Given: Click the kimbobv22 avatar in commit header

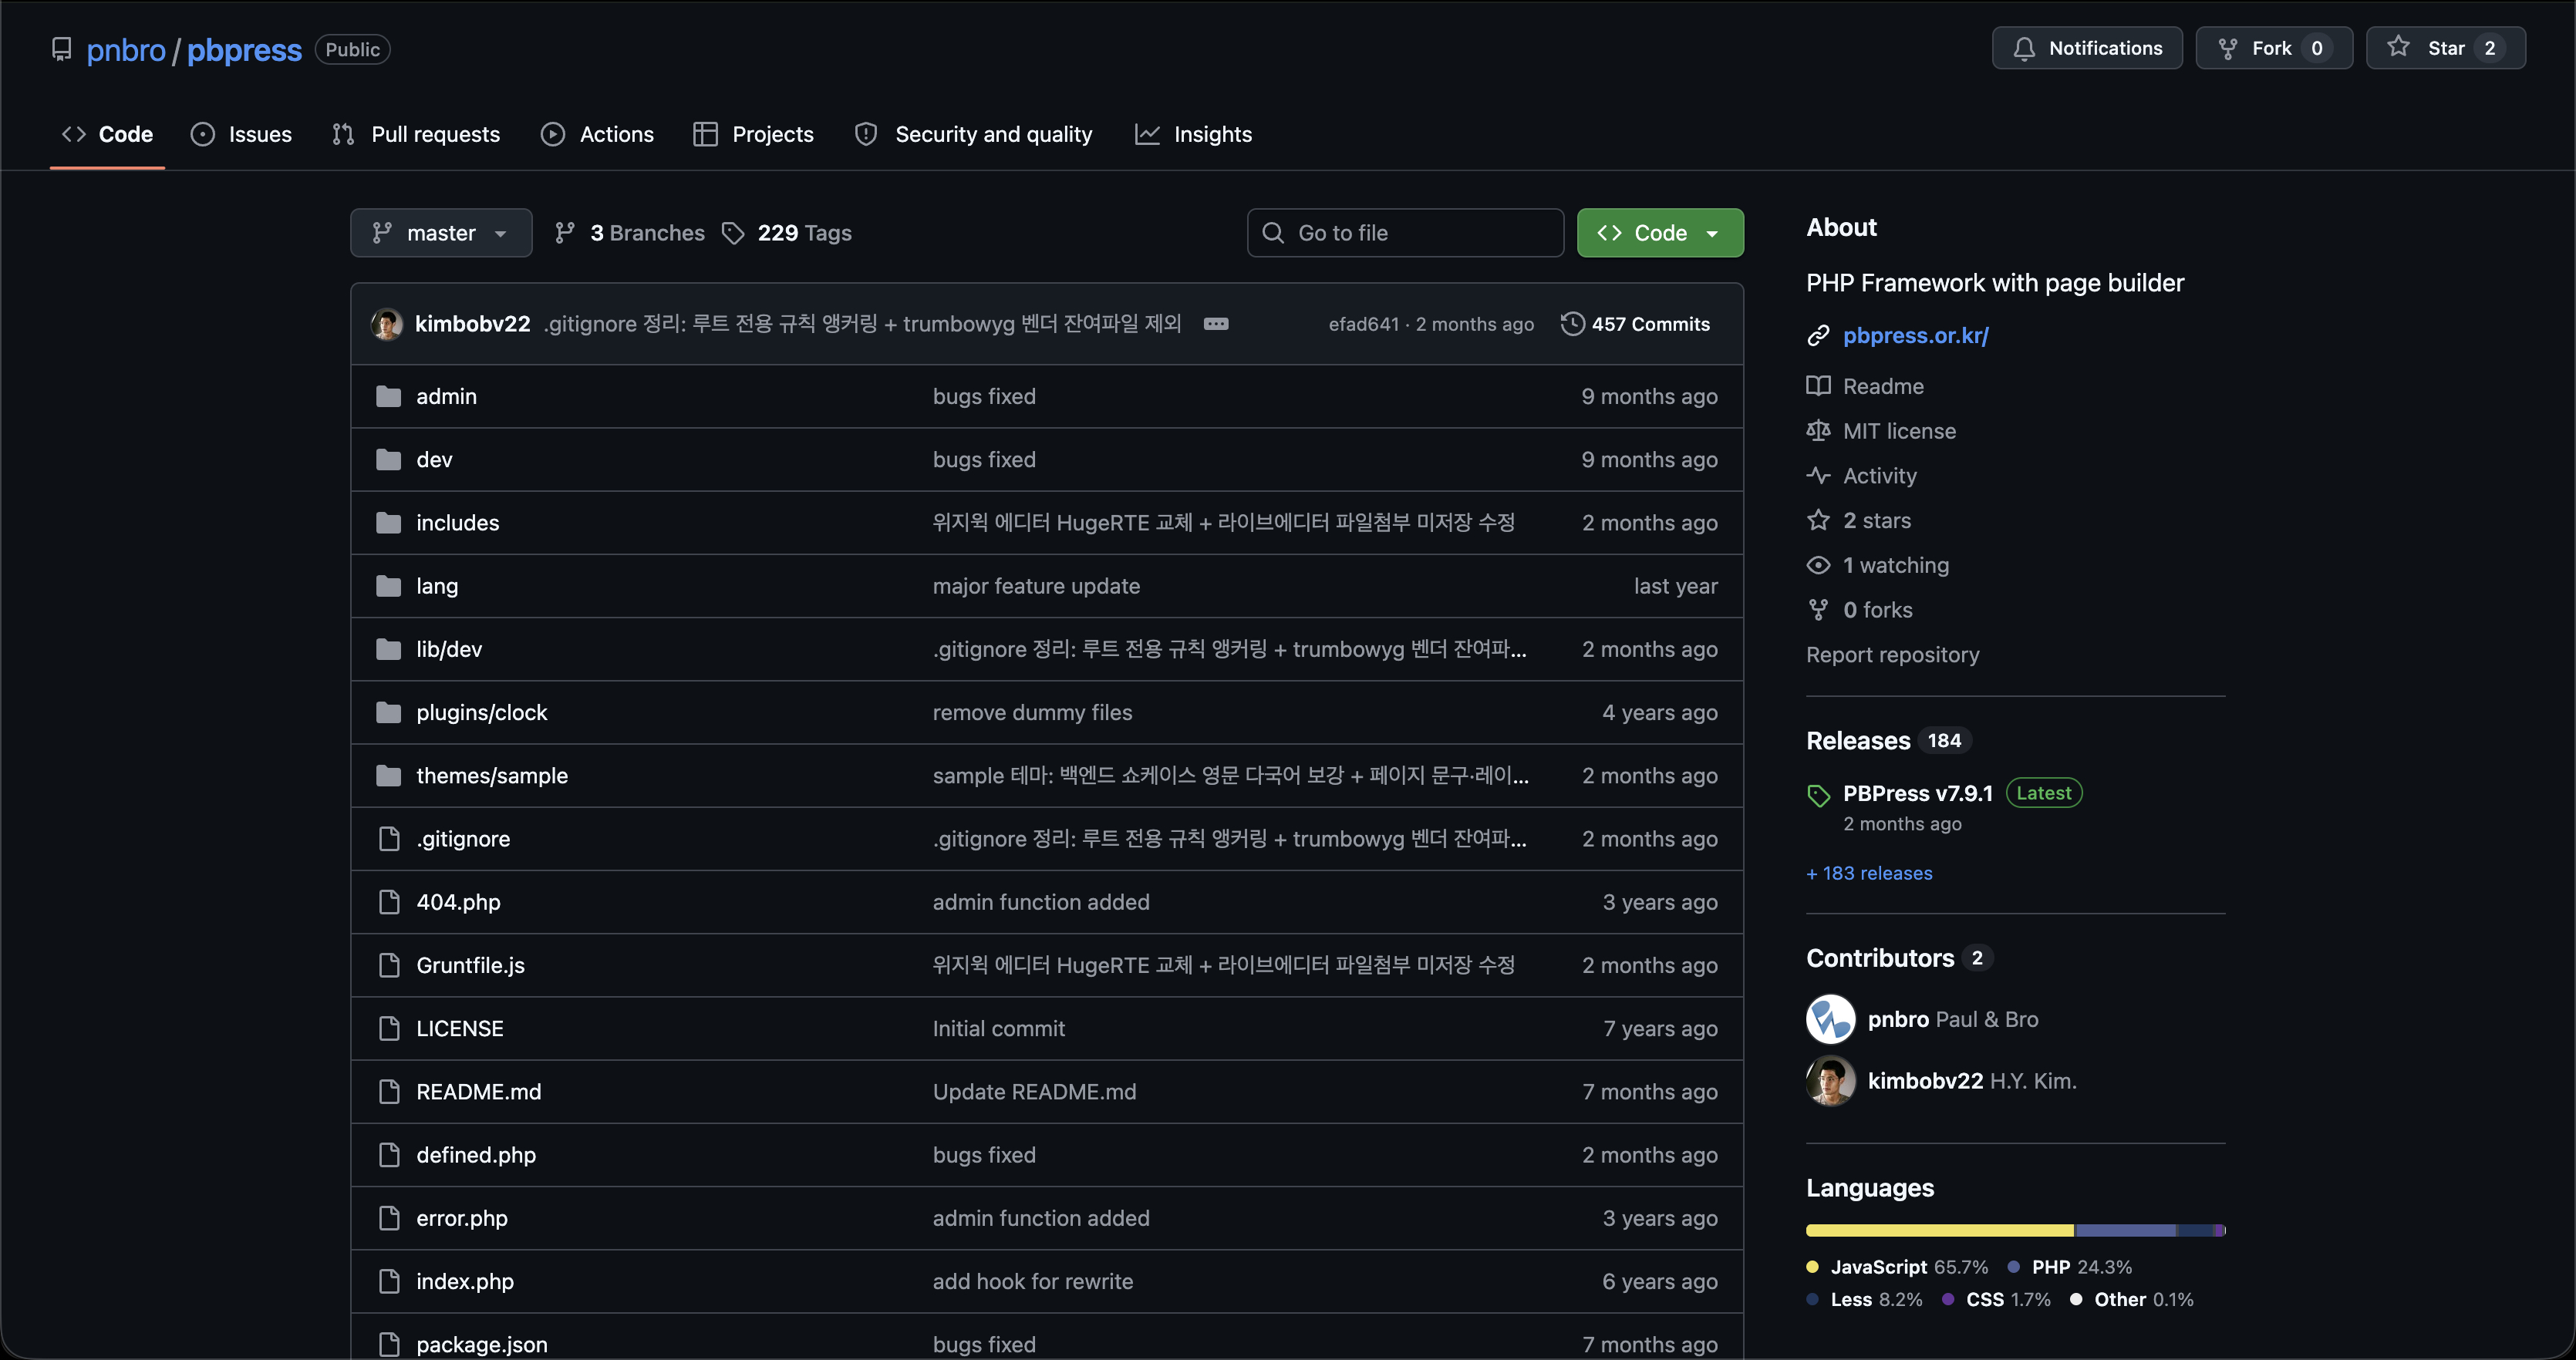Looking at the screenshot, I should pos(387,324).
